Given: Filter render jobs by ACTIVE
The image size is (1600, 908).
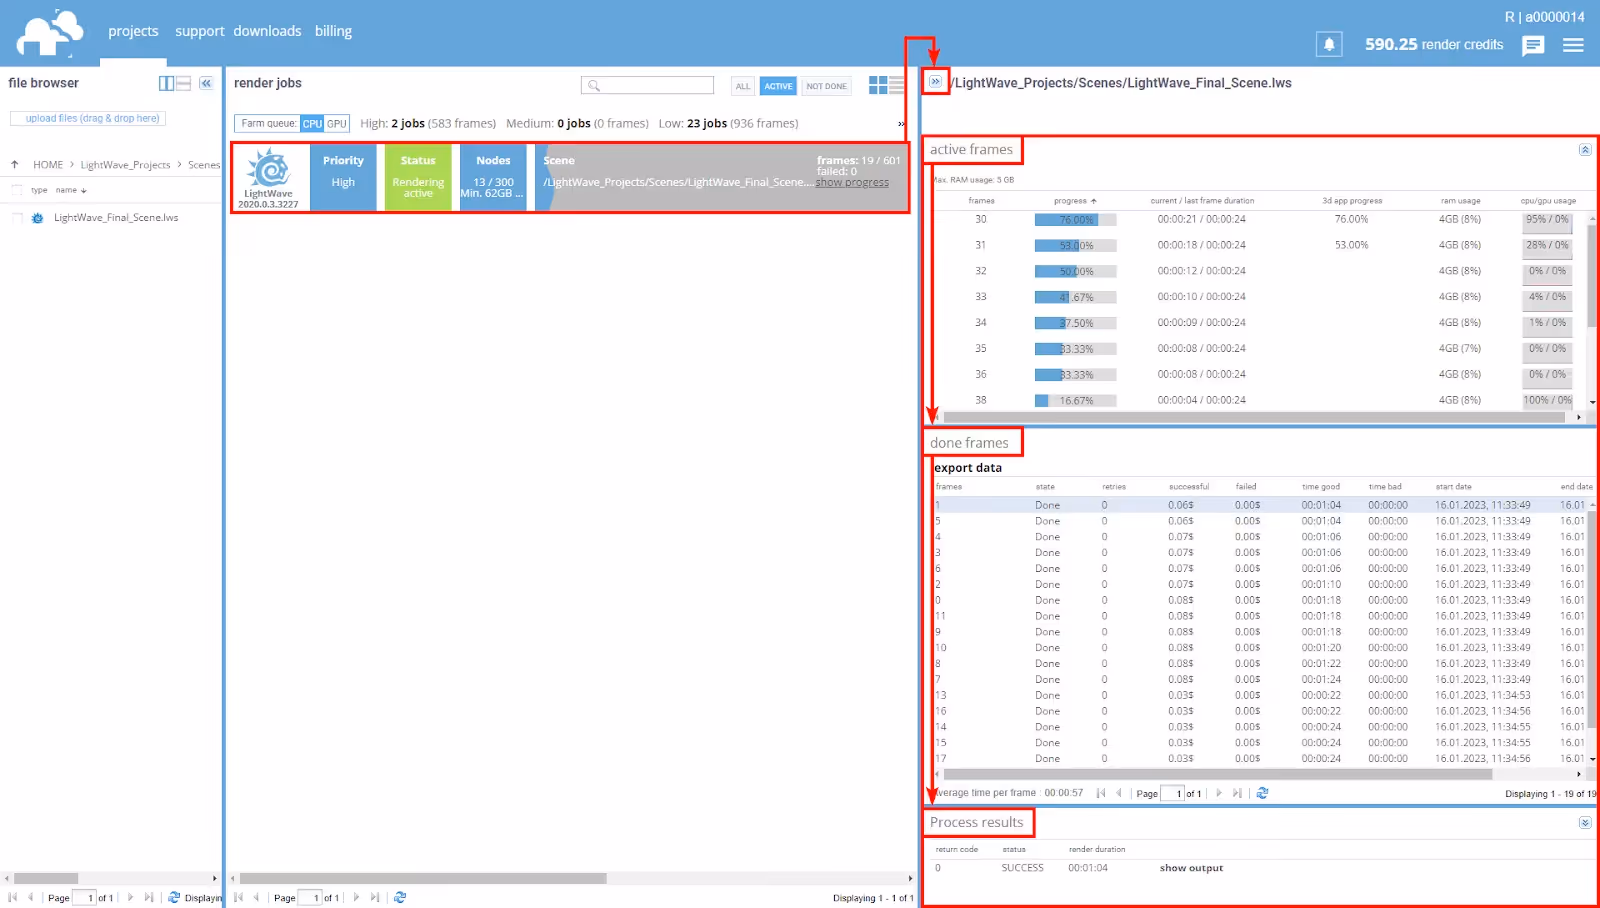Looking at the screenshot, I should click(778, 86).
